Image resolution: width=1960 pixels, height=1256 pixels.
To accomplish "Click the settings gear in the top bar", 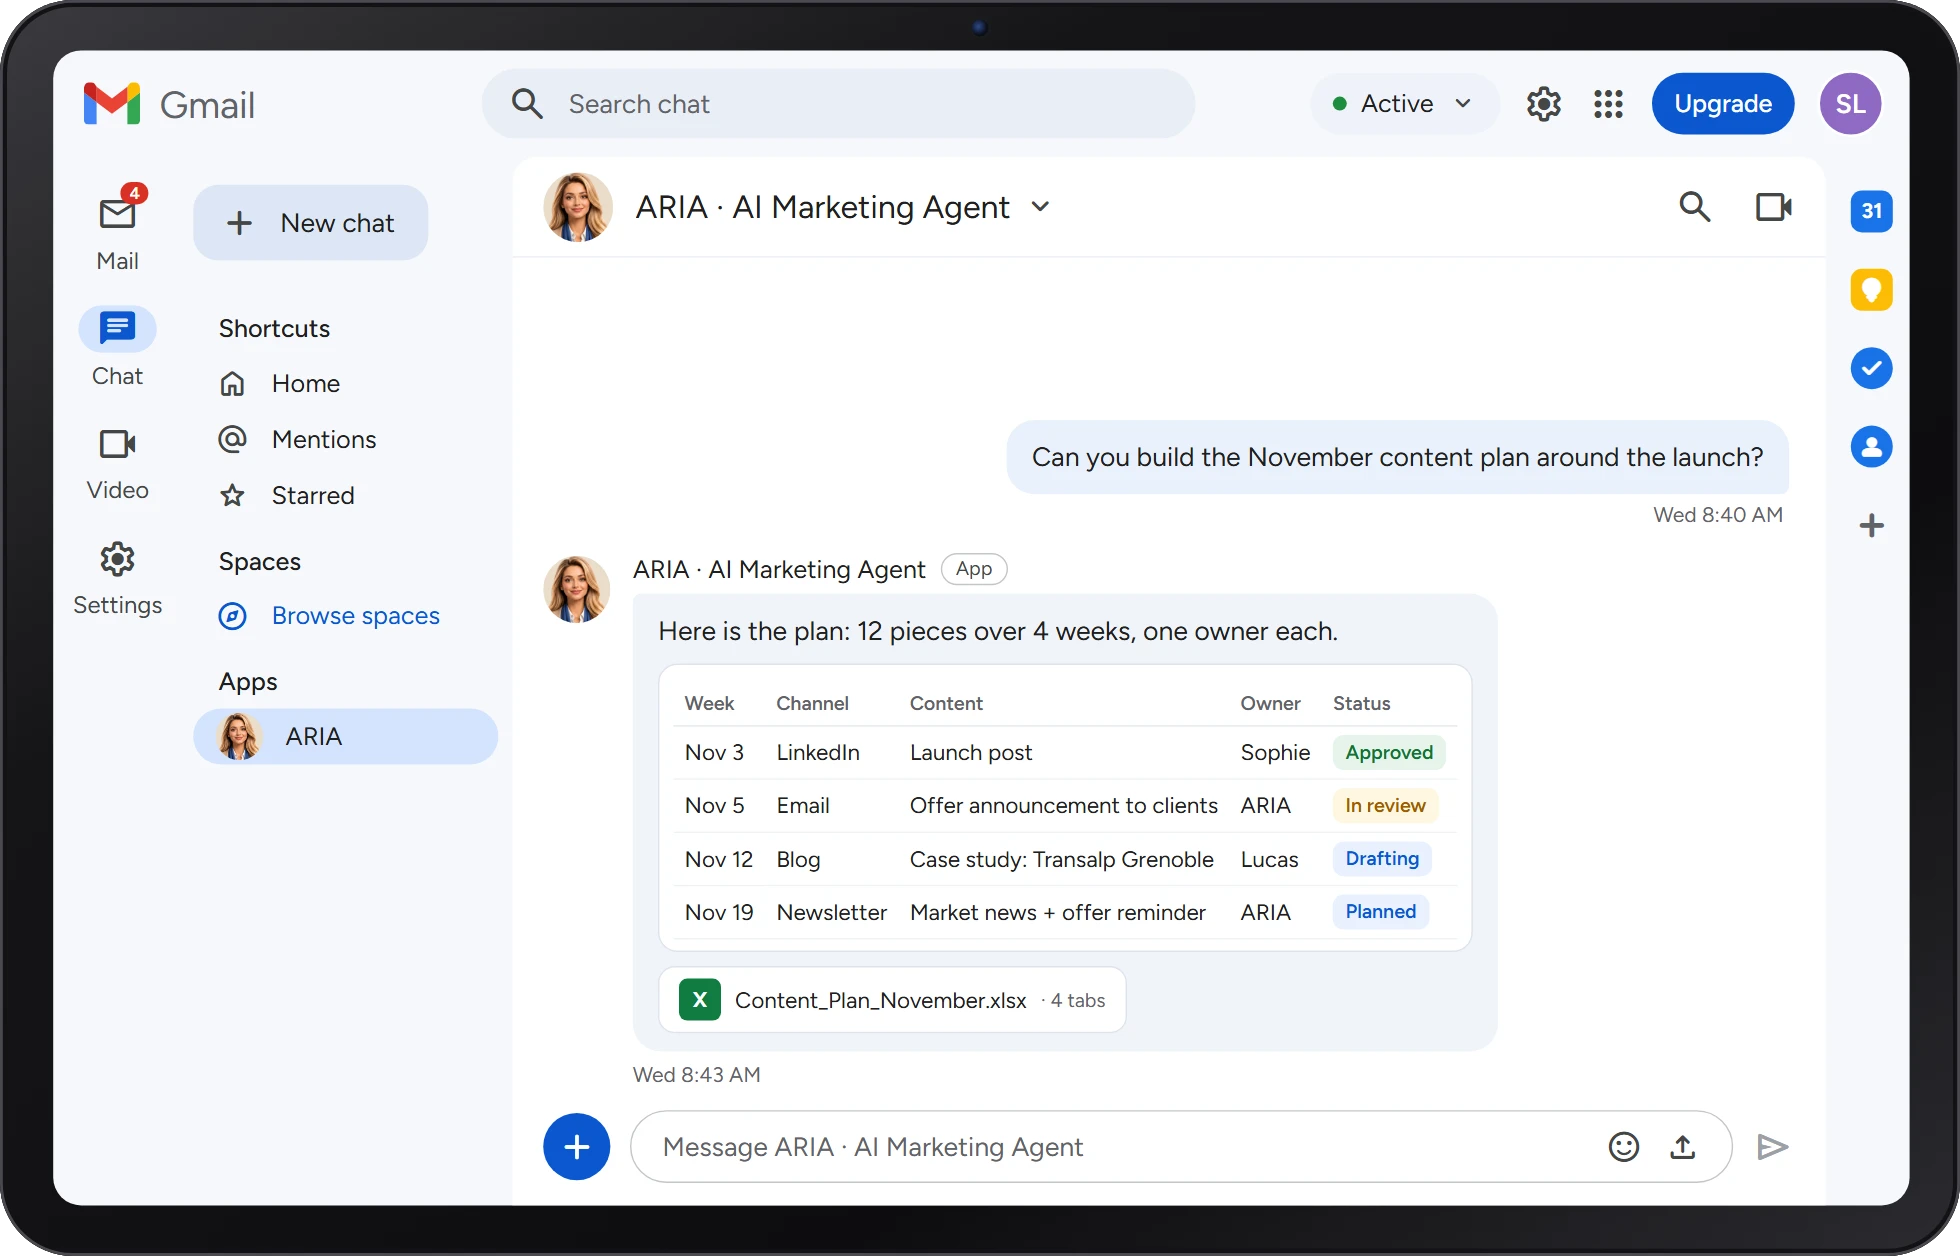I will (1544, 104).
